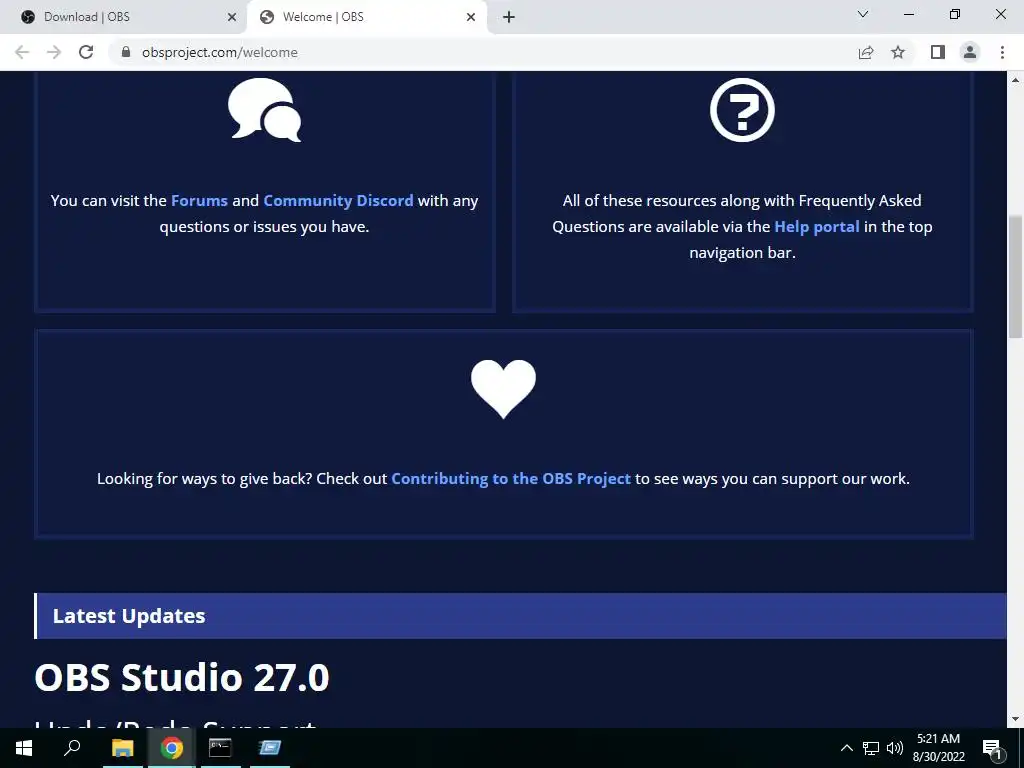This screenshot has height=768, width=1024.
Task: Go forward to the next page
Action: pyautogui.click(x=54, y=52)
